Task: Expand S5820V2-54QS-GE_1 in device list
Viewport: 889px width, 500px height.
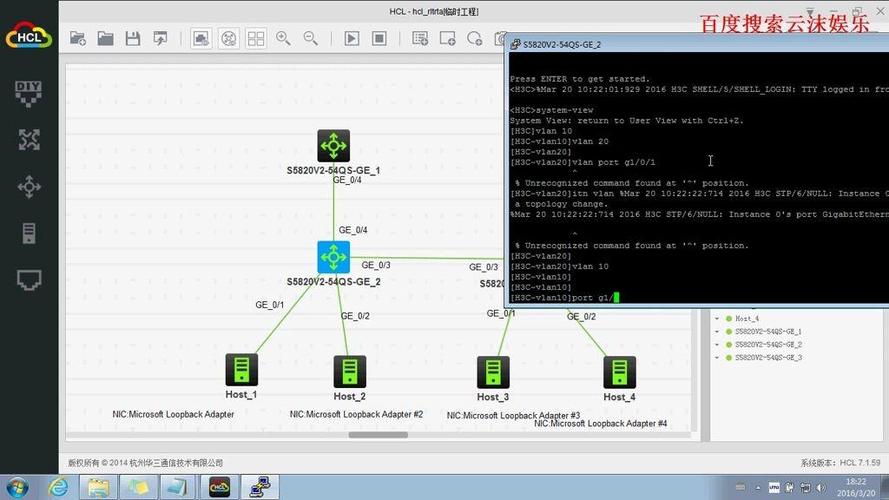Action: [x=717, y=332]
